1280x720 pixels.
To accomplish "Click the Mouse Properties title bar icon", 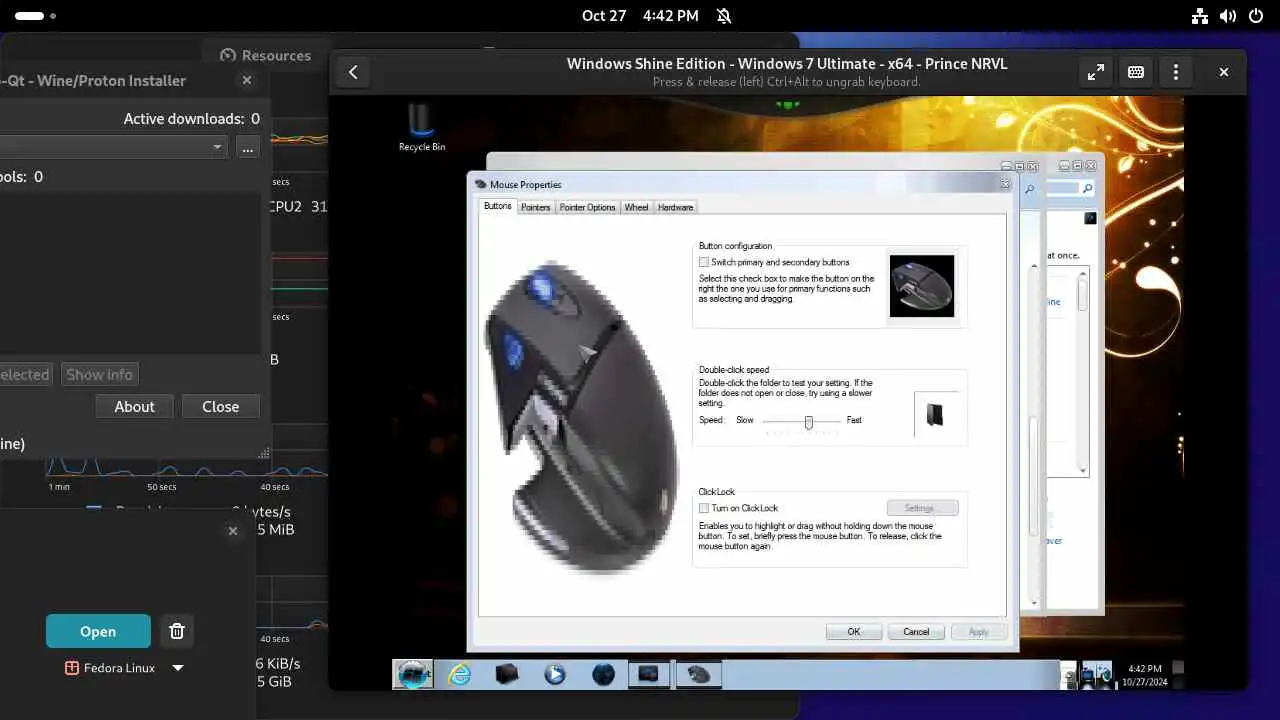I will (x=480, y=184).
